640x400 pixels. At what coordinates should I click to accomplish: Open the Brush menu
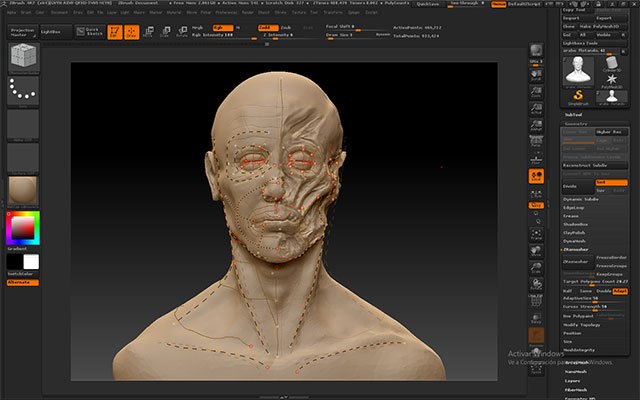(26, 13)
